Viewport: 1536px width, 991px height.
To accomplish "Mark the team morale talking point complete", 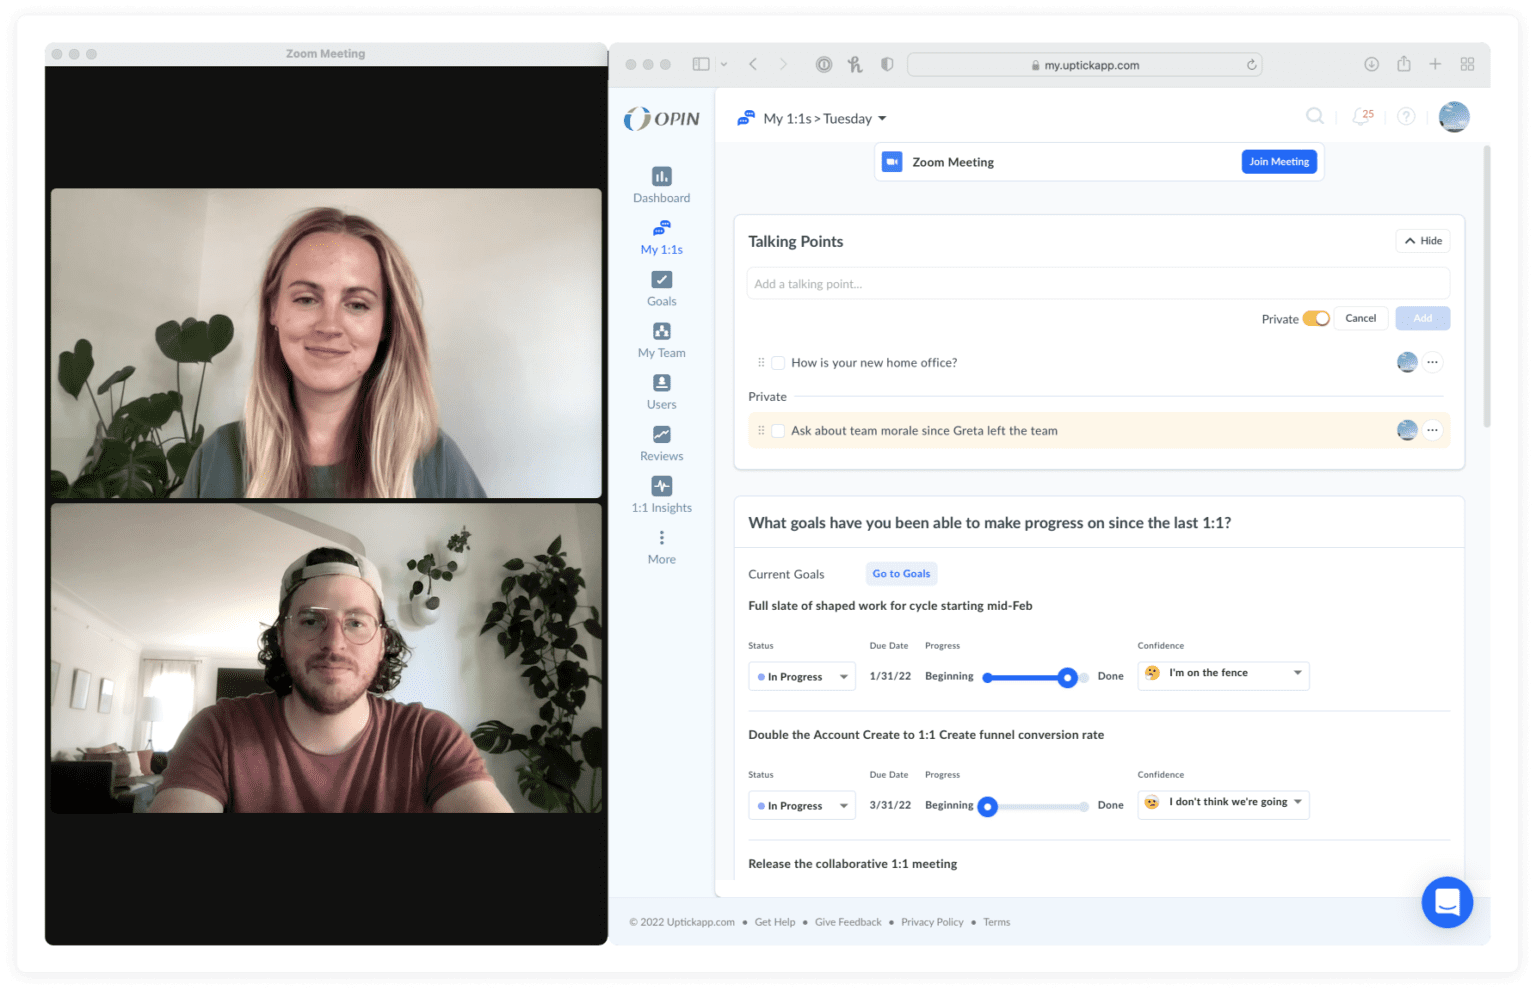I will pos(778,430).
